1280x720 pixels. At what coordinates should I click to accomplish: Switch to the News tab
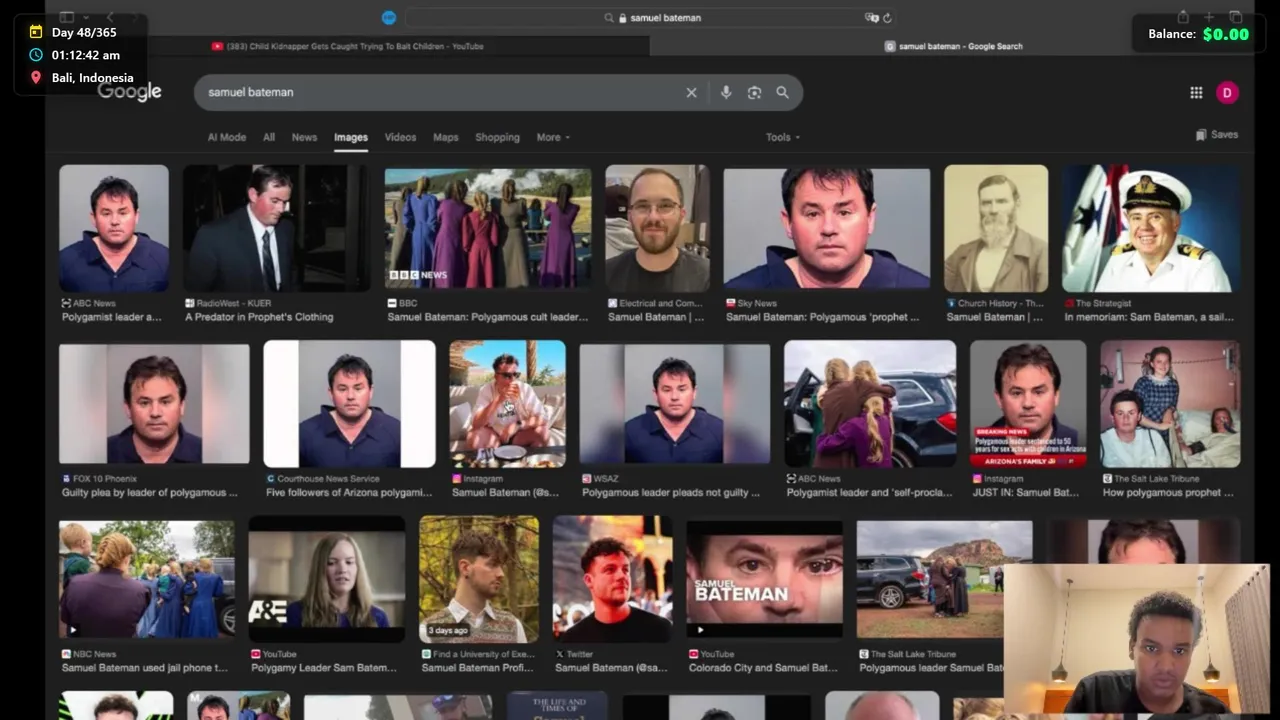[304, 137]
